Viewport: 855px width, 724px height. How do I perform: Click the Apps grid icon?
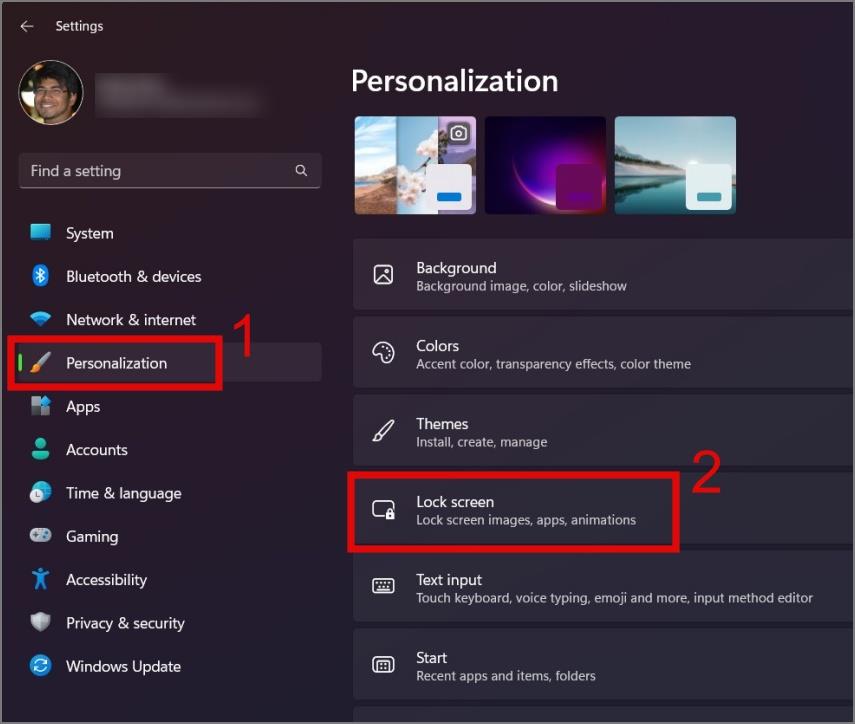tap(40, 406)
